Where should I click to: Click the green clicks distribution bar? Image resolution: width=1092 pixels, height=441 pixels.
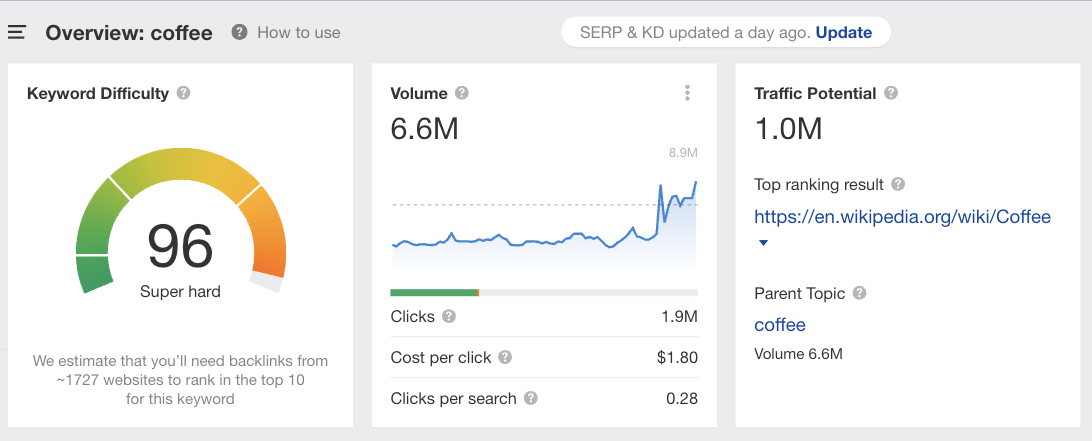434,292
